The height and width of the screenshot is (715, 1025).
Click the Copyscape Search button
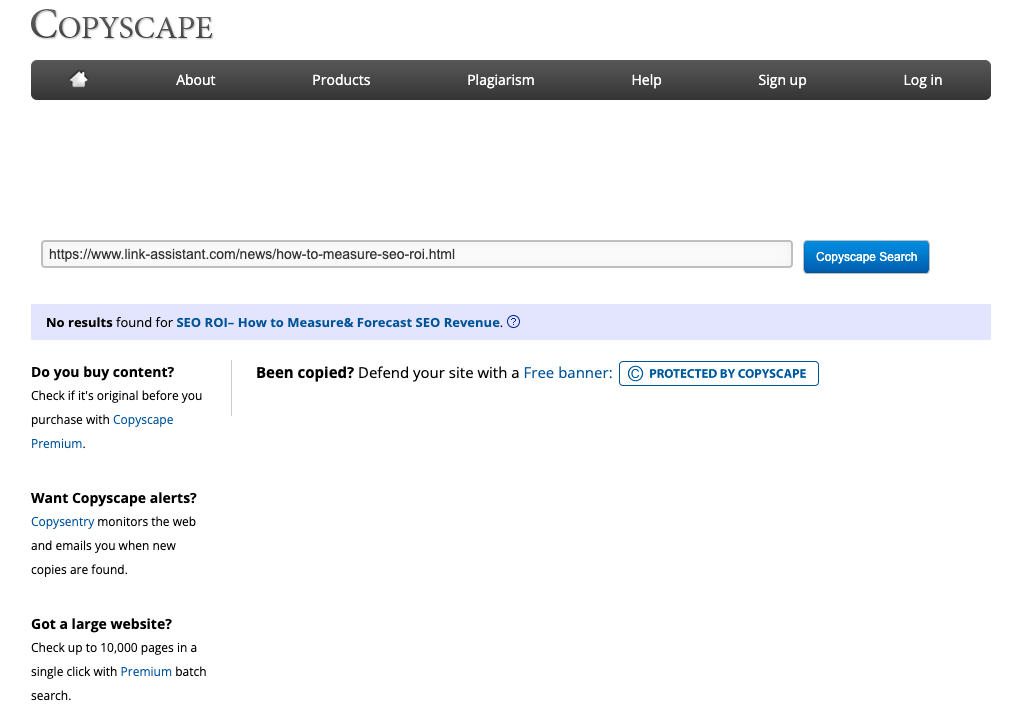click(866, 257)
